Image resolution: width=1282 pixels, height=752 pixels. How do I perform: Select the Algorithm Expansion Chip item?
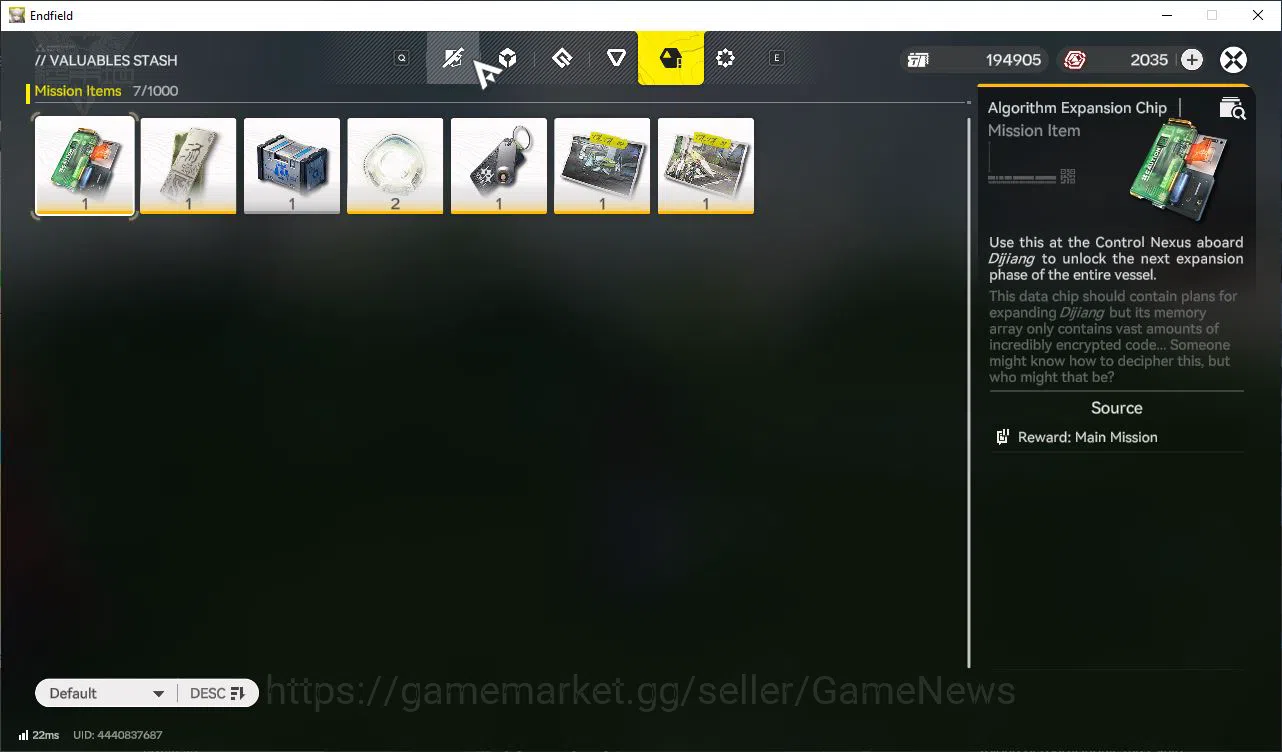pyautogui.click(x=85, y=166)
